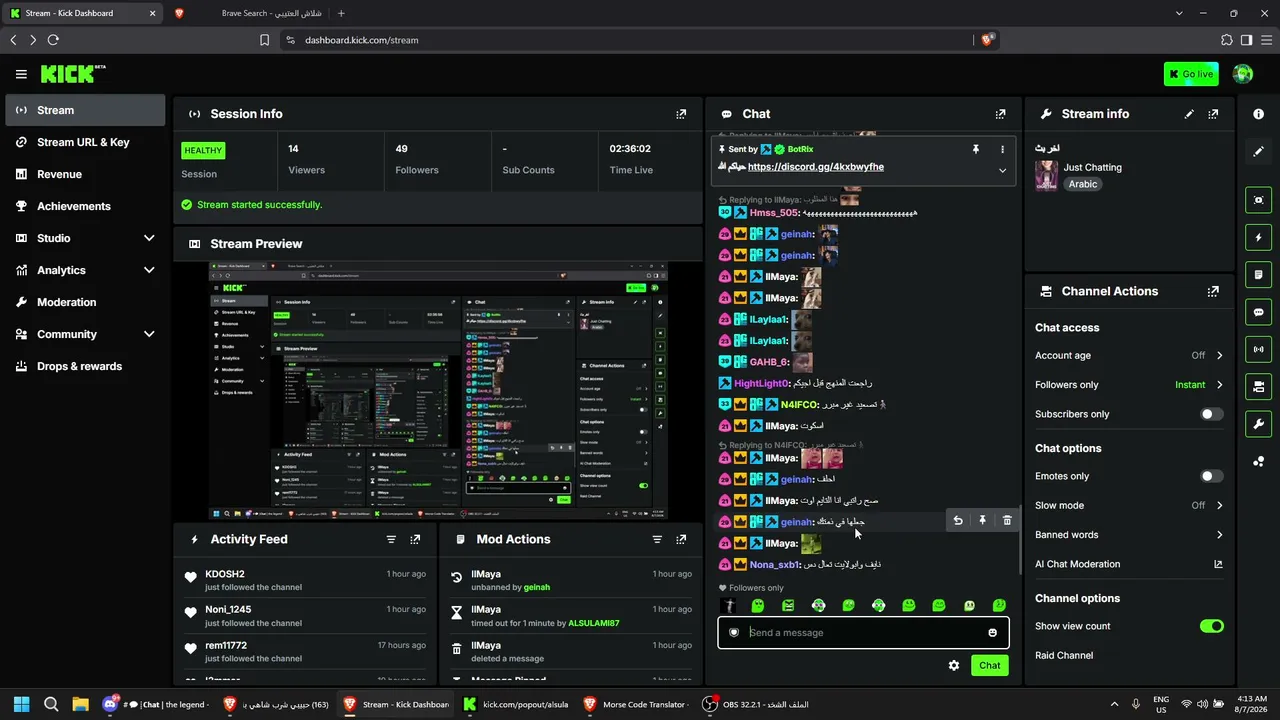Unpin the pinned BotRix message
The width and height of the screenshot is (1280, 720).
(x=976, y=149)
